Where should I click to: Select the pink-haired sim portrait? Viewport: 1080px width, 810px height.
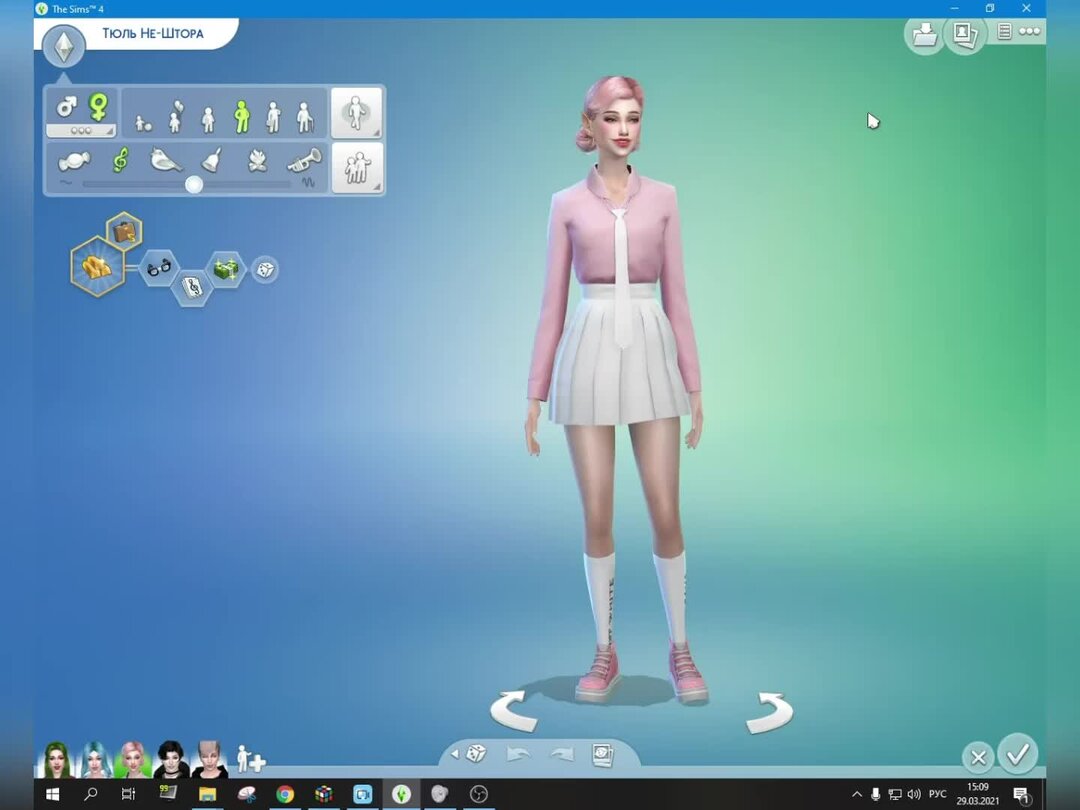[x=132, y=760]
